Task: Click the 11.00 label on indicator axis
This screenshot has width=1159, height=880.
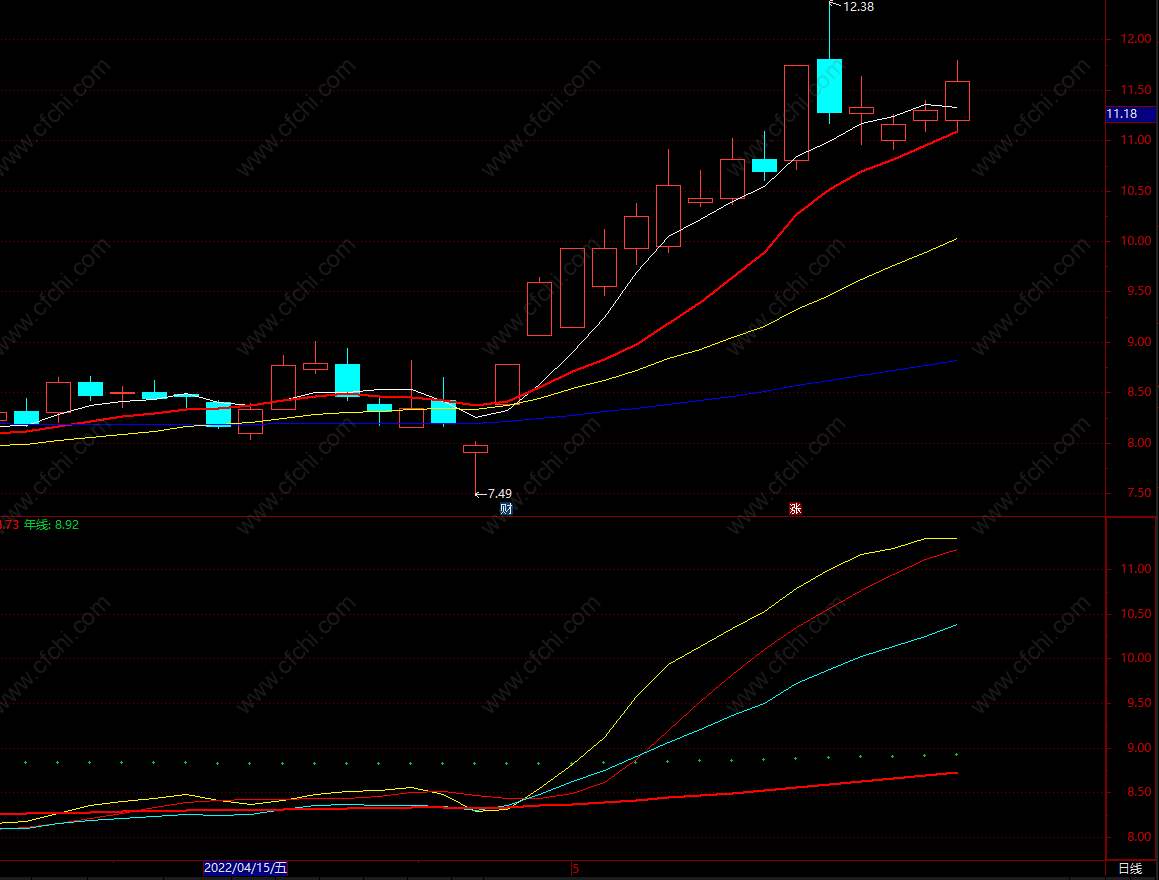Action: point(1136,569)
